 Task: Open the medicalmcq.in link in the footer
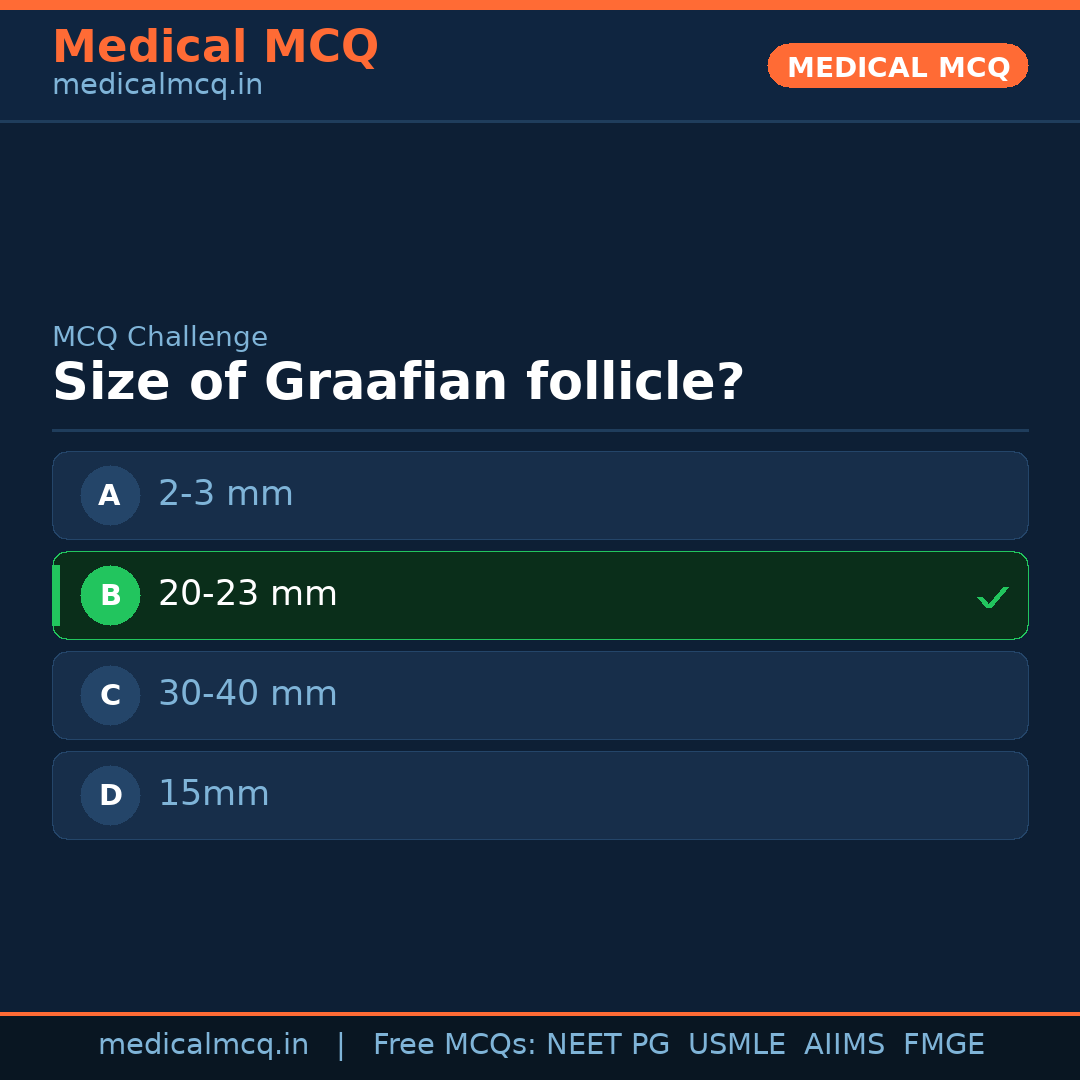tap(204, 1045)
